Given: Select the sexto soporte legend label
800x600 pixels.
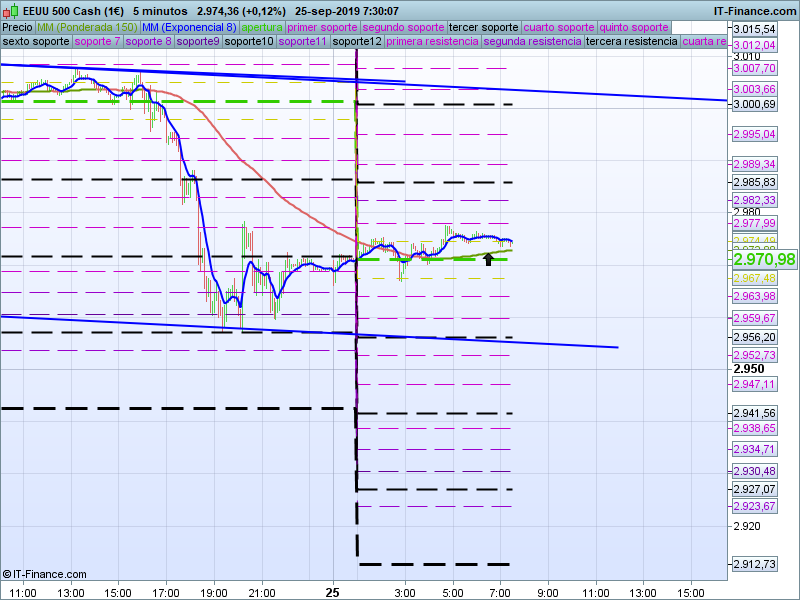Looking at the screenshot, I should (36, 42).
